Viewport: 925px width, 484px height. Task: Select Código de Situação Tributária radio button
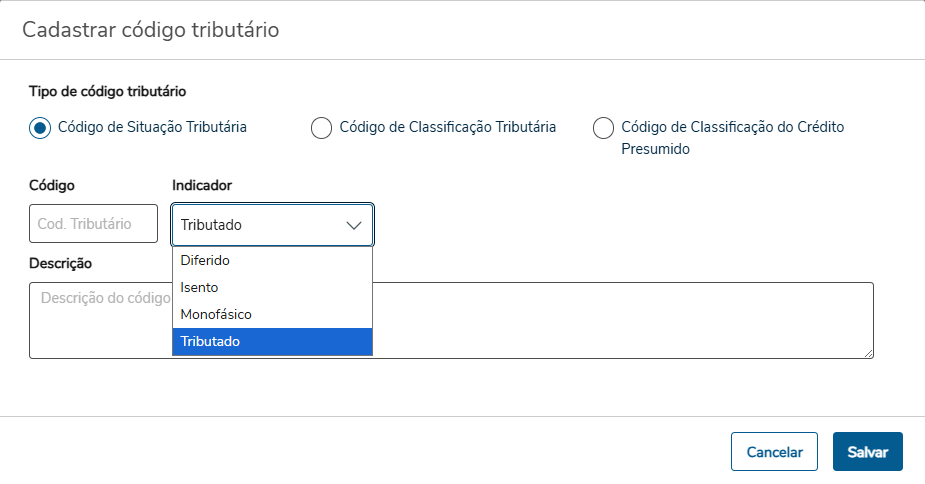point(40,128)
